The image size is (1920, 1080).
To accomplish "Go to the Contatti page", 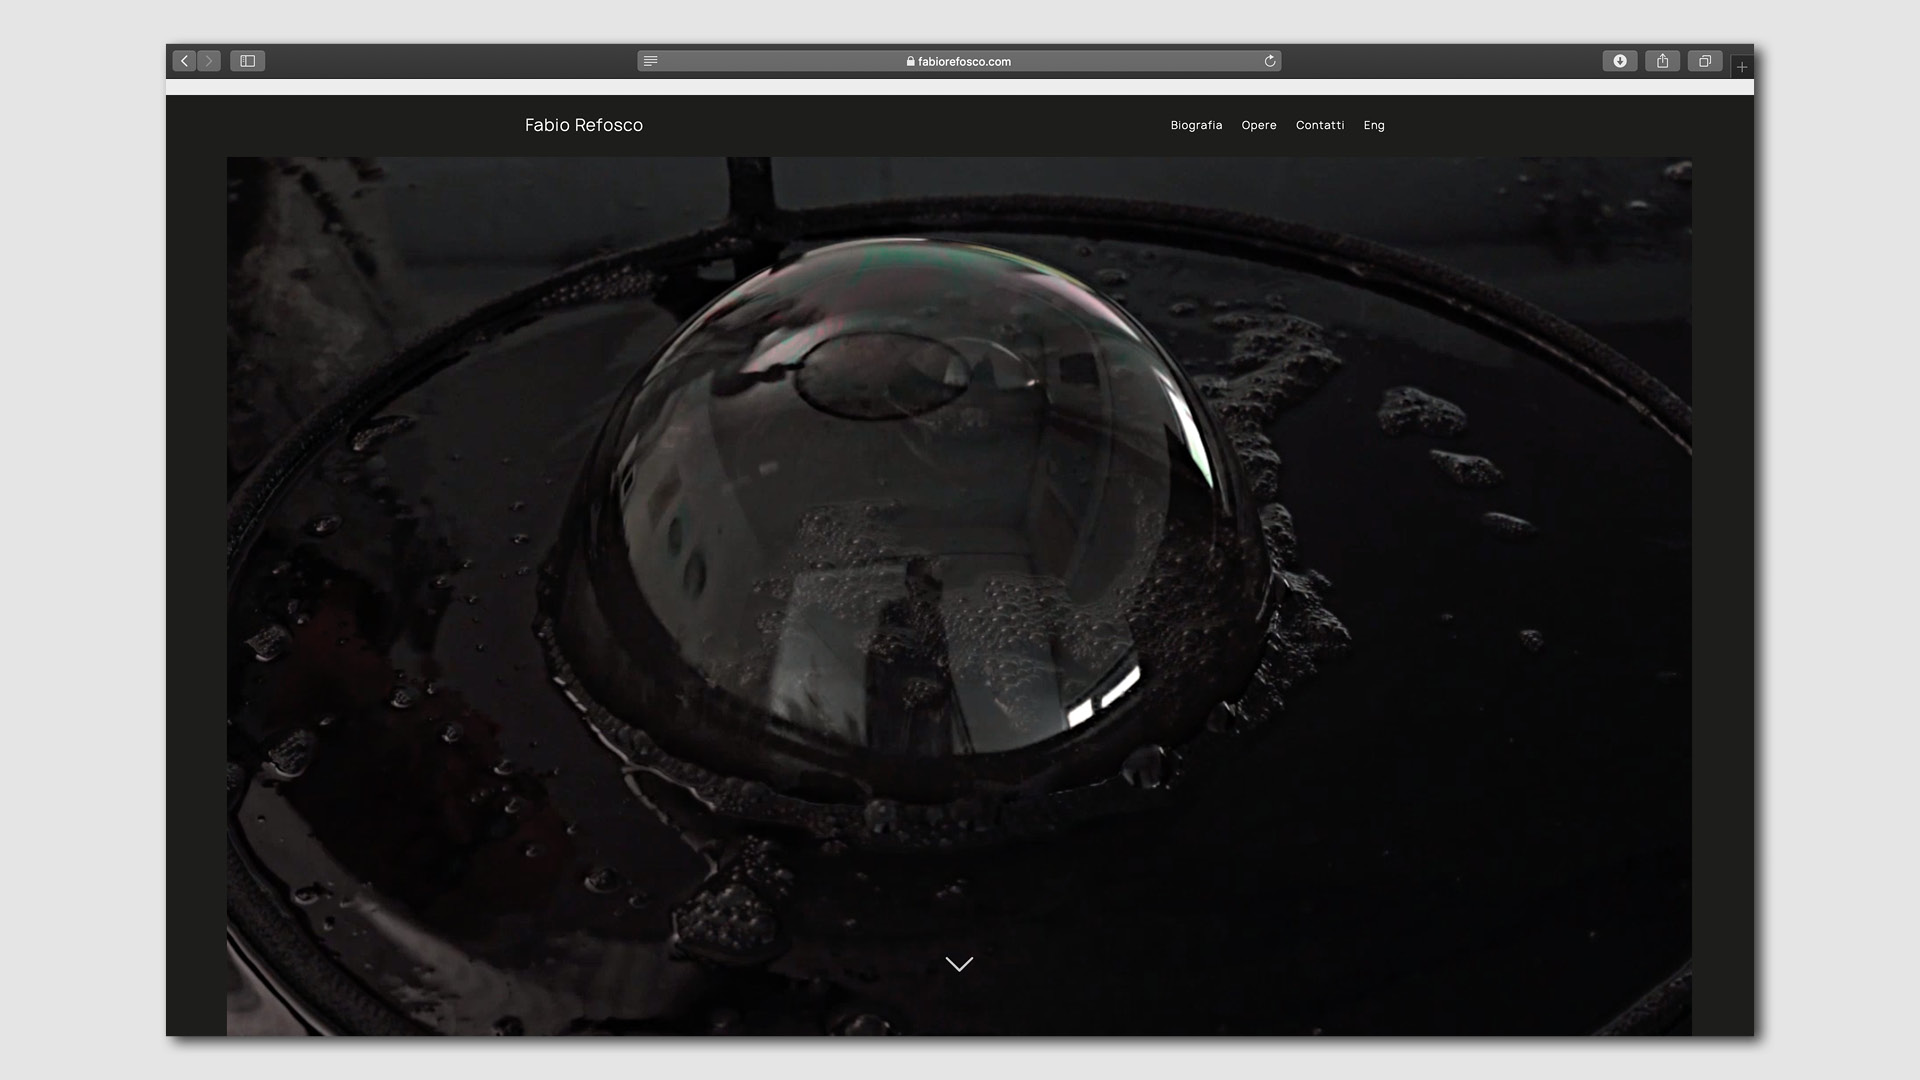I will tap(1320, 125).
